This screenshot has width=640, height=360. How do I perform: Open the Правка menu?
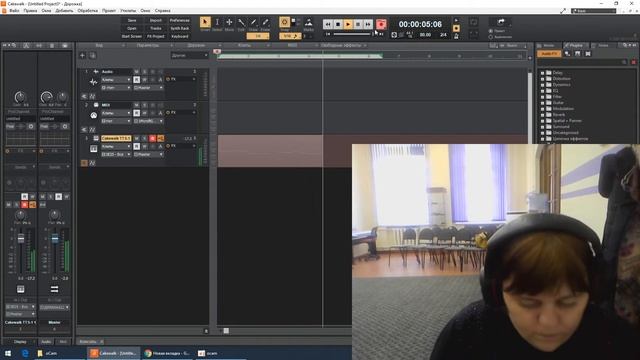click(30, 11)
